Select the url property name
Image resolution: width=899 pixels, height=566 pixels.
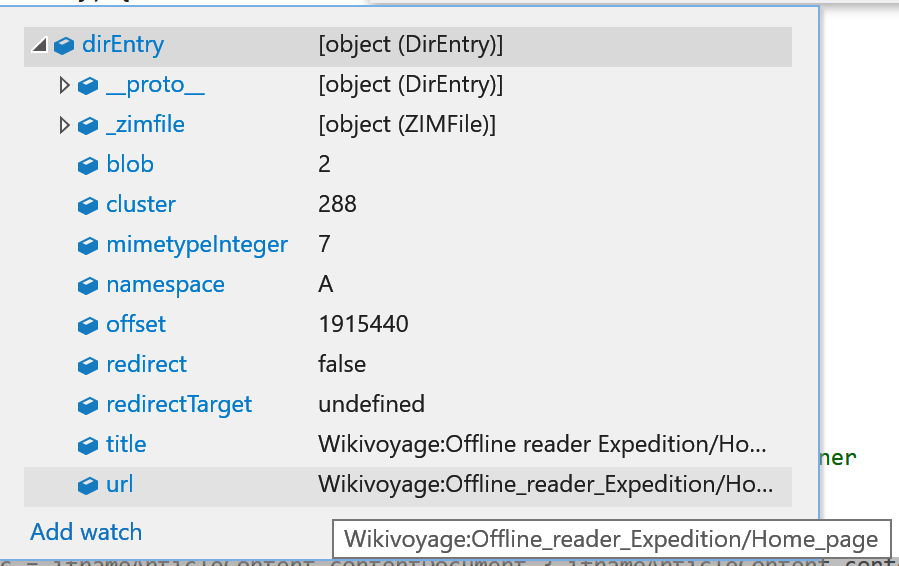tap(119, 485)
